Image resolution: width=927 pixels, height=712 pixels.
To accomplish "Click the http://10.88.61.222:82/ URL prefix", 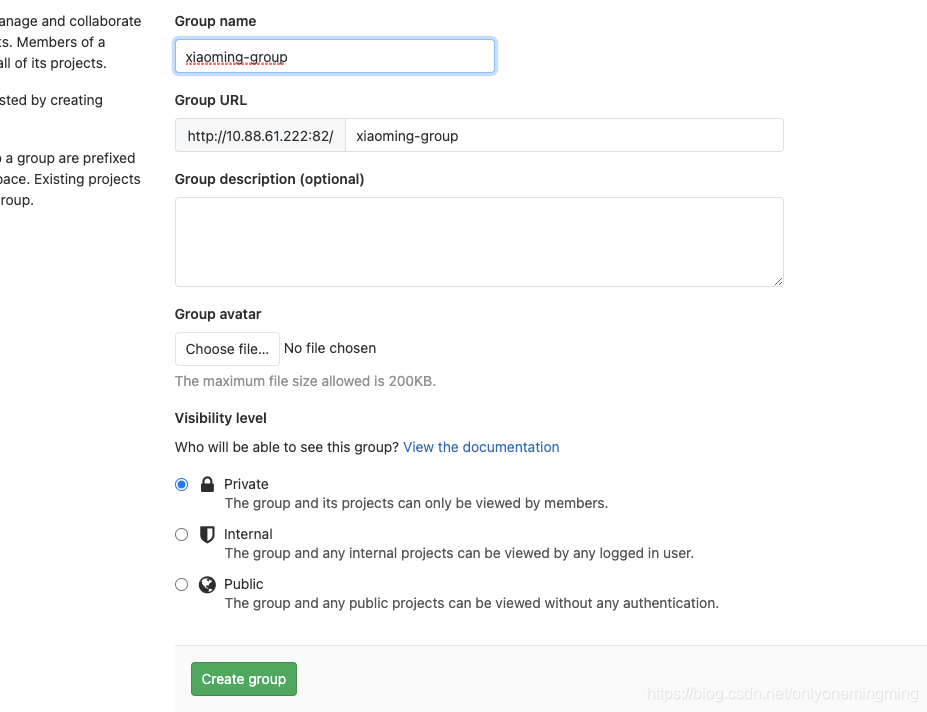I will pyautogui.click(x=260, y=135).
